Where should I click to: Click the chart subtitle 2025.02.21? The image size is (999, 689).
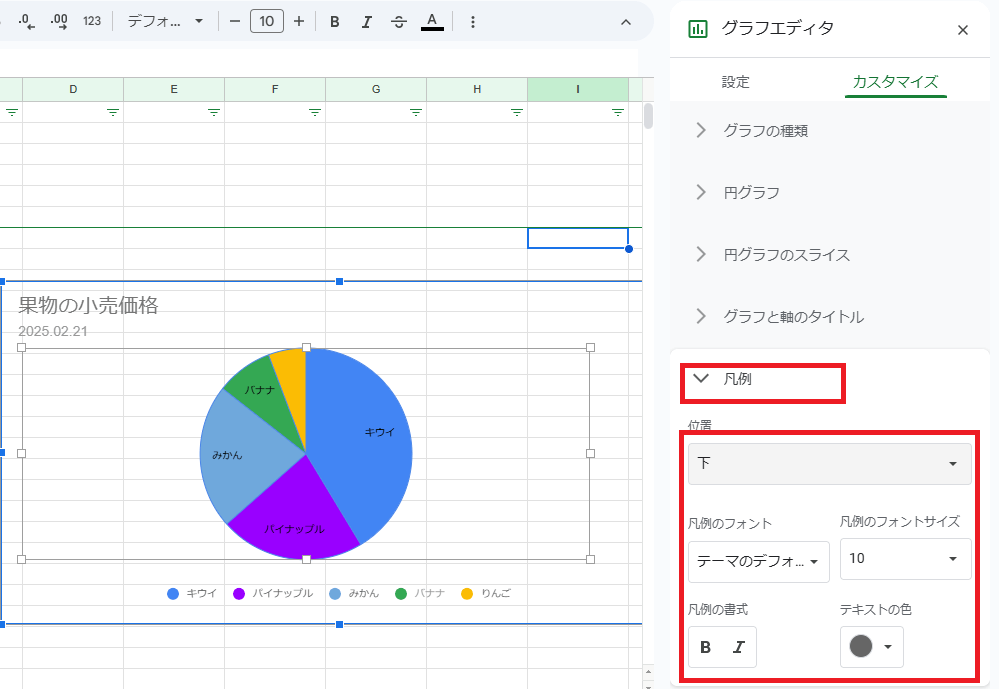point(52,331)
